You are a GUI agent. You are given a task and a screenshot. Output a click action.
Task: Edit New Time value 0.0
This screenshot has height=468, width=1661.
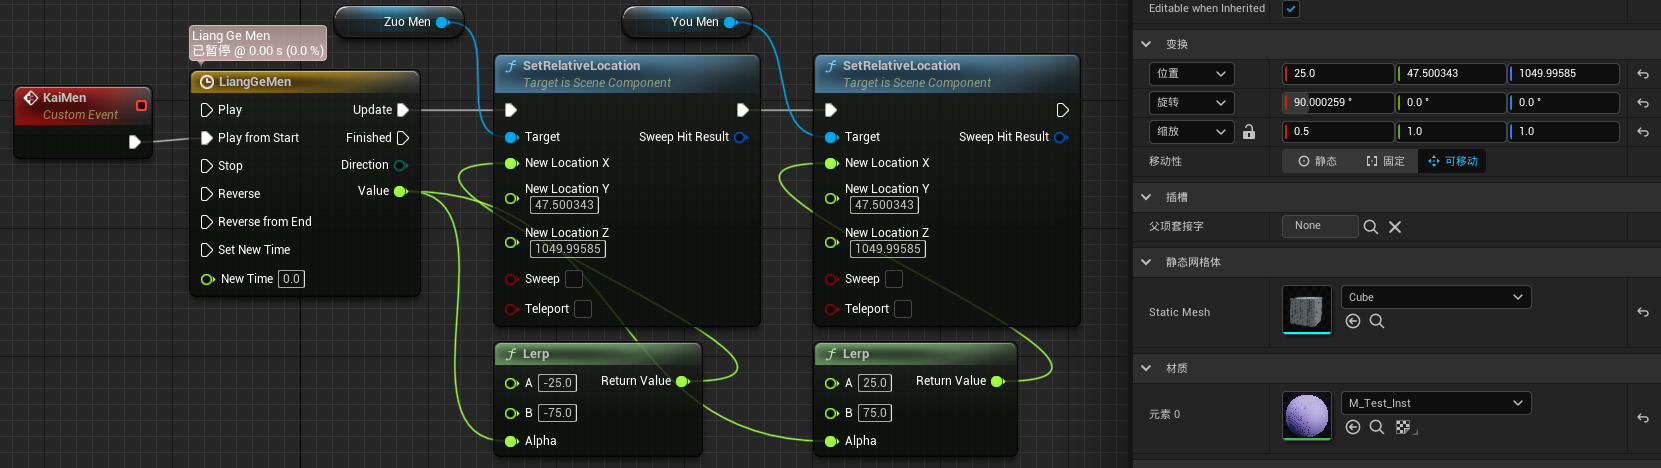(291, 279)
